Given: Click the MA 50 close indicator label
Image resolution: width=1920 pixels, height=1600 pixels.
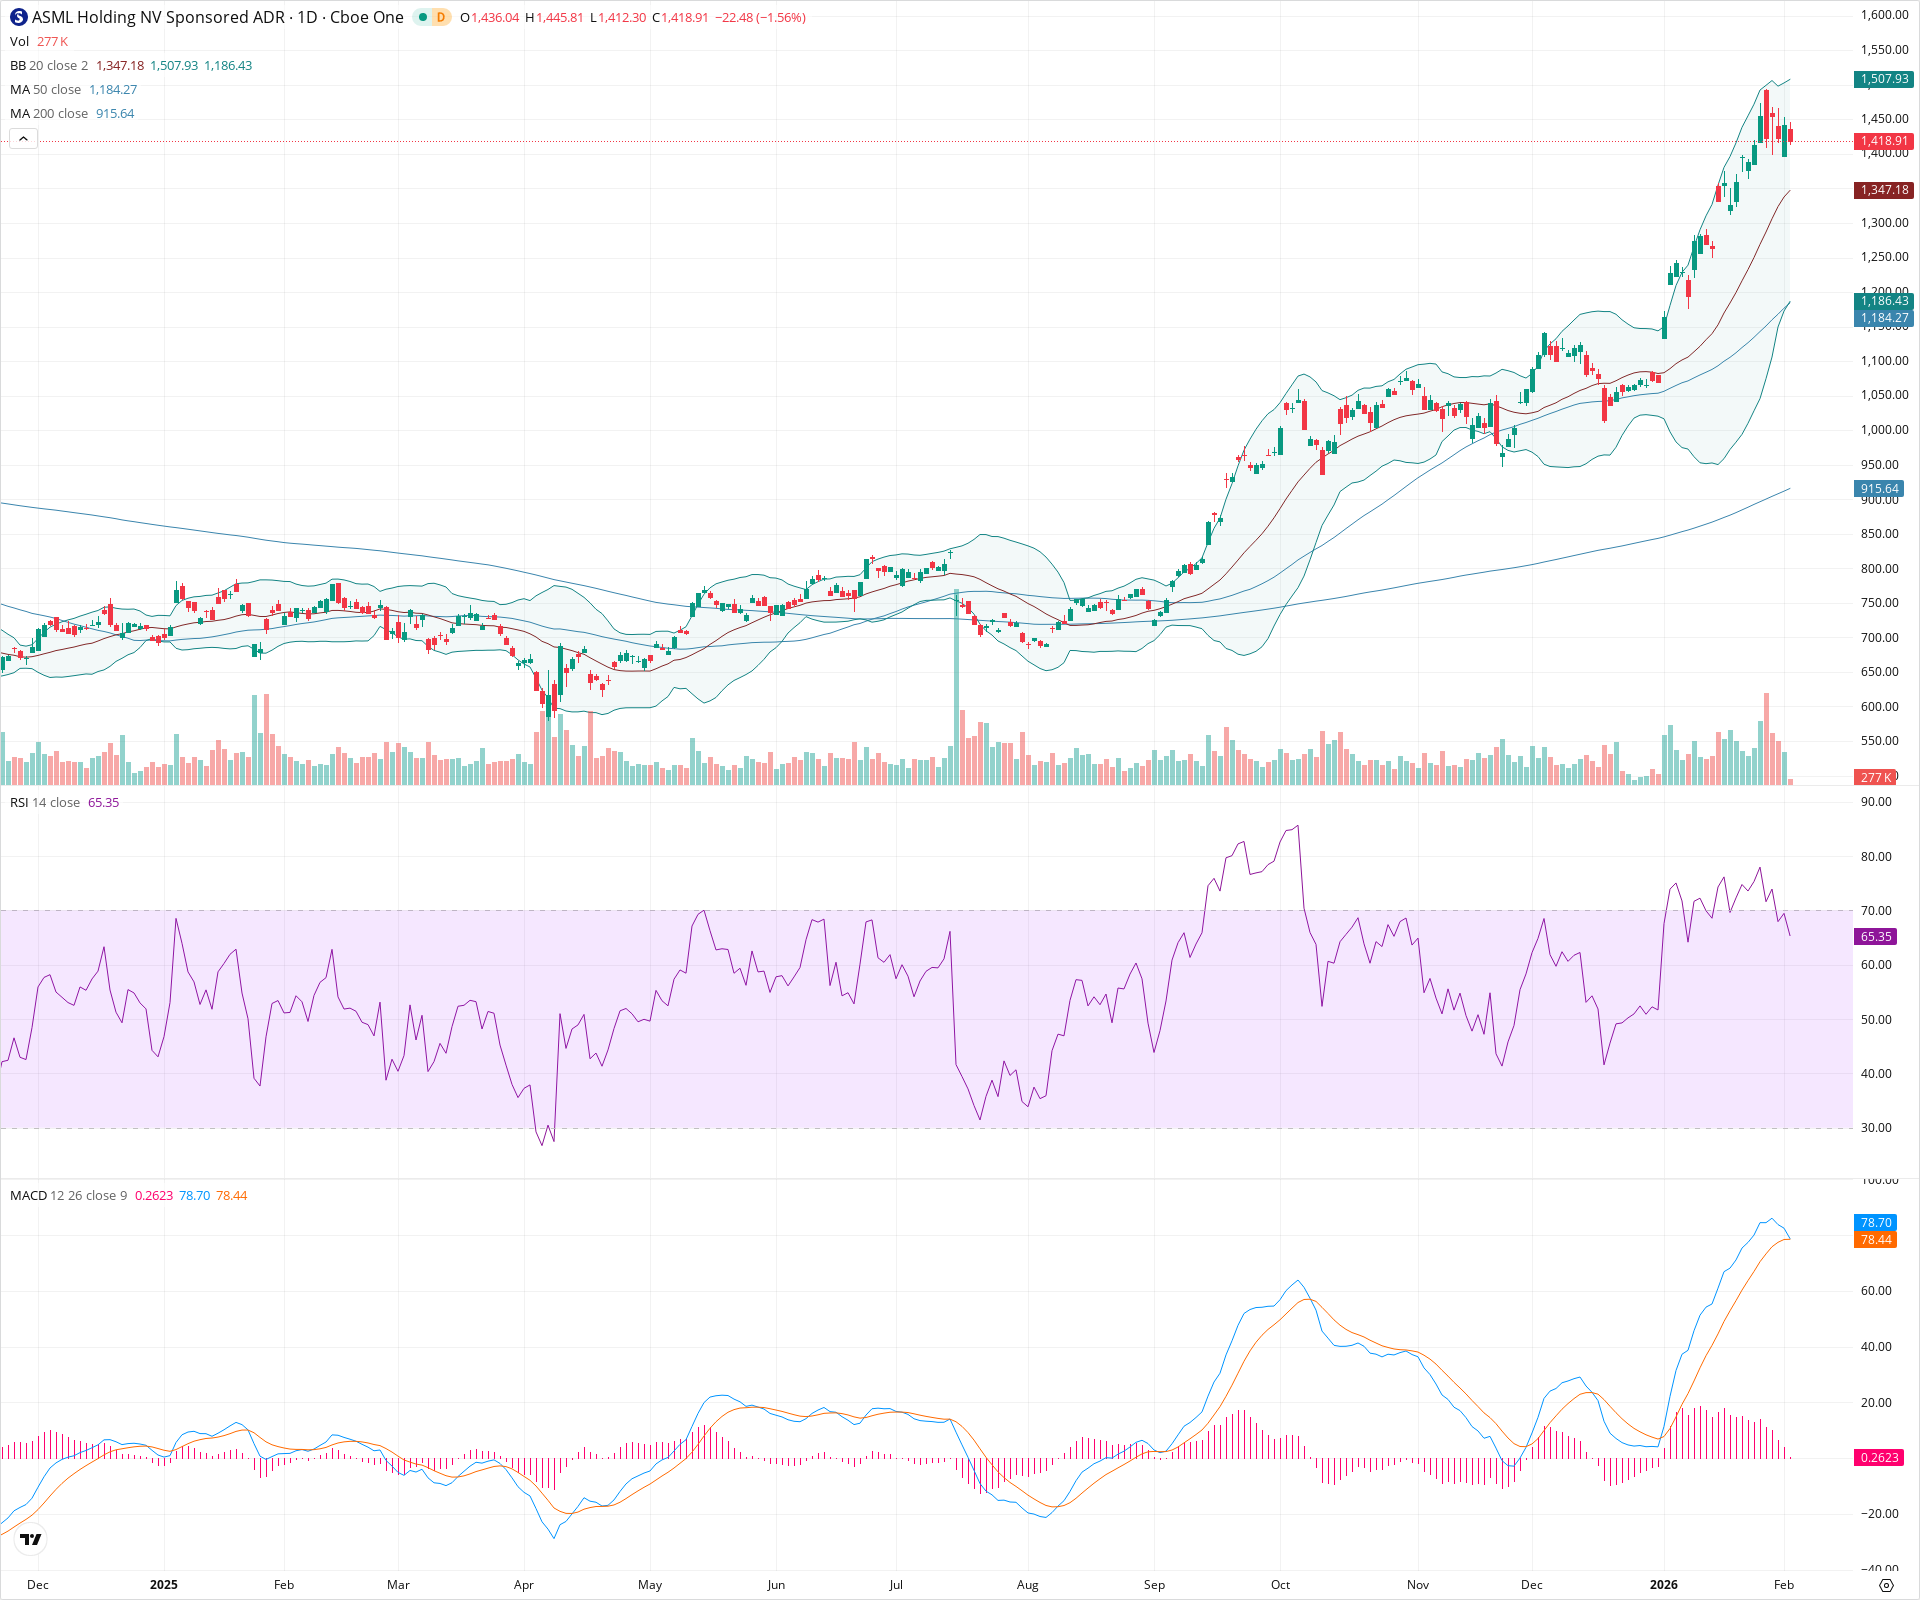Looking at the screenshot, I should point(45,89).
